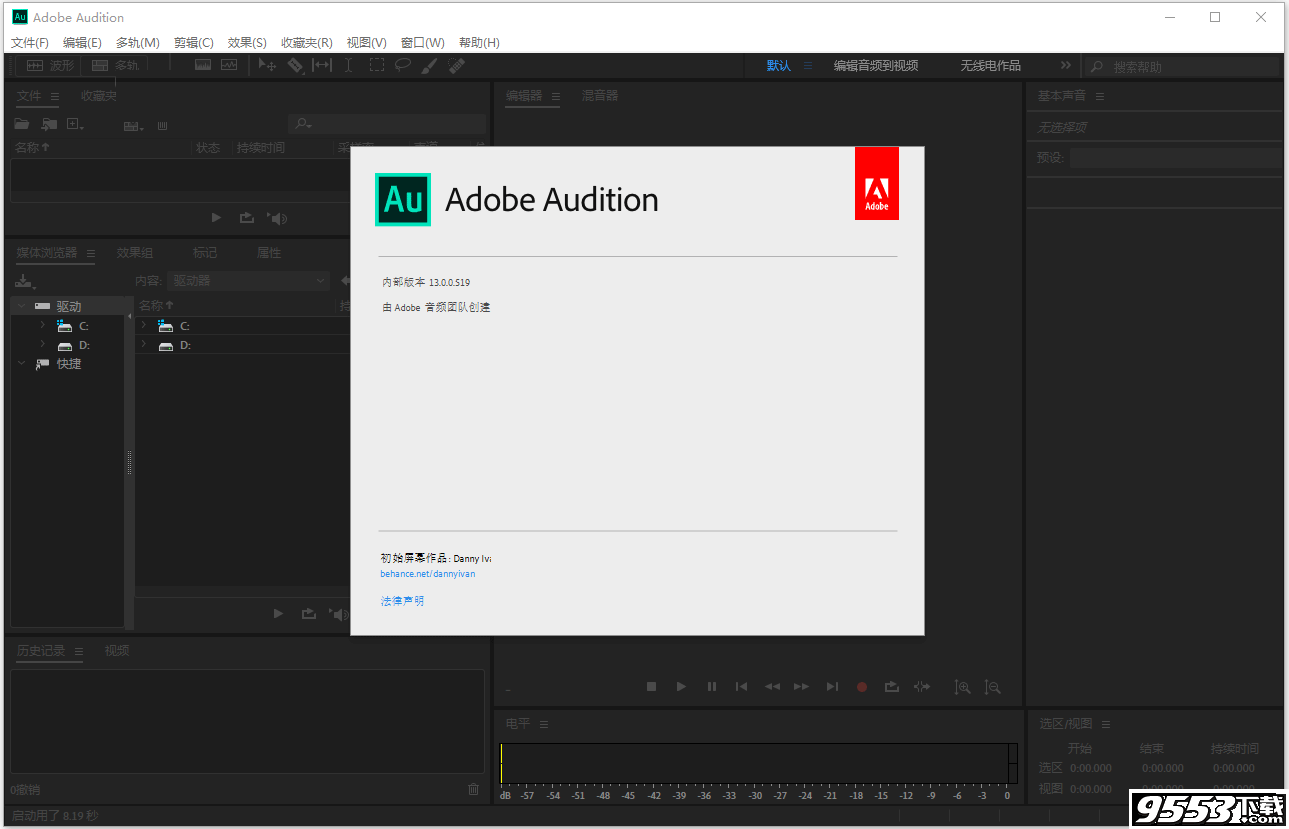
Task: Expand C: drive in left tree
Action: (x=42, y=325)
